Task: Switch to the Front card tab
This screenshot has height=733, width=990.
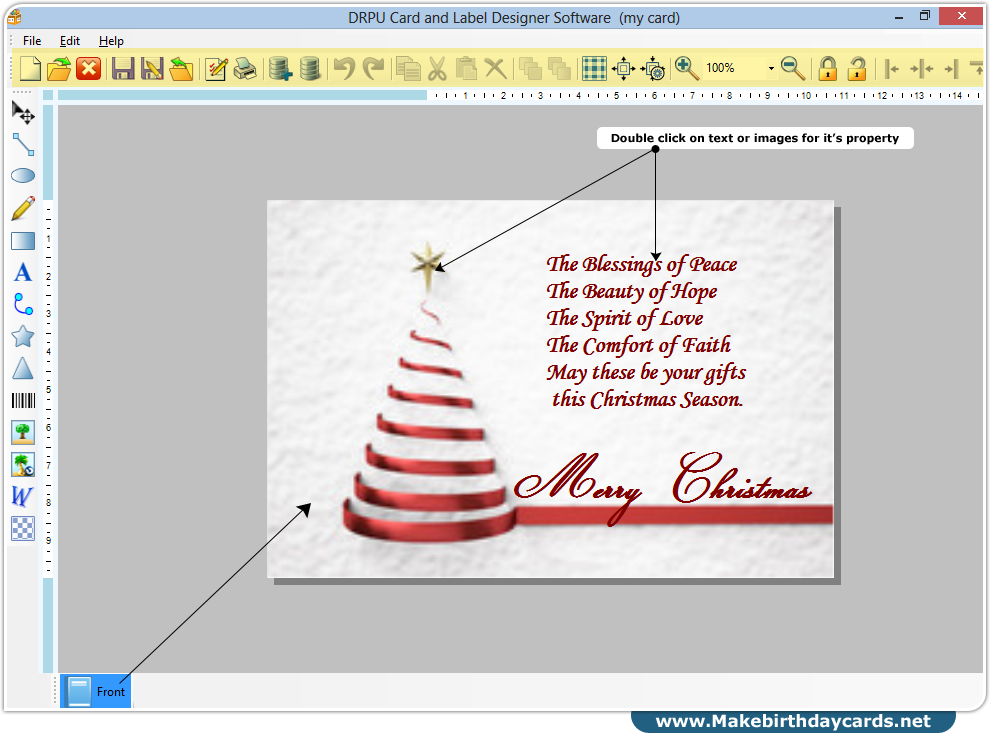Action: tap(95, 691)
